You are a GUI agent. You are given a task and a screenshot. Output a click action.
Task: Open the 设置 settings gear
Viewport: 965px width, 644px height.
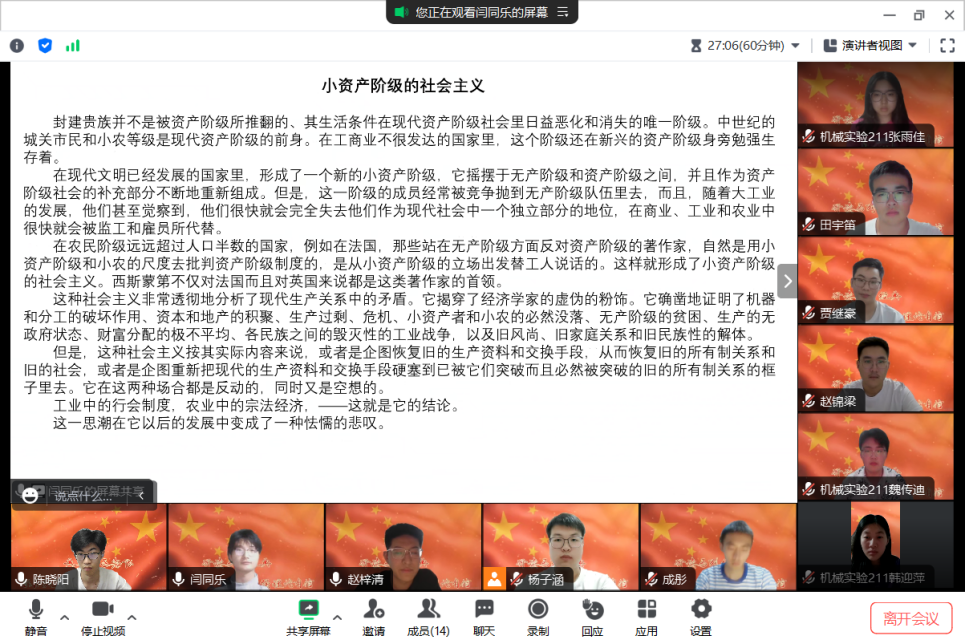(700, 617)
